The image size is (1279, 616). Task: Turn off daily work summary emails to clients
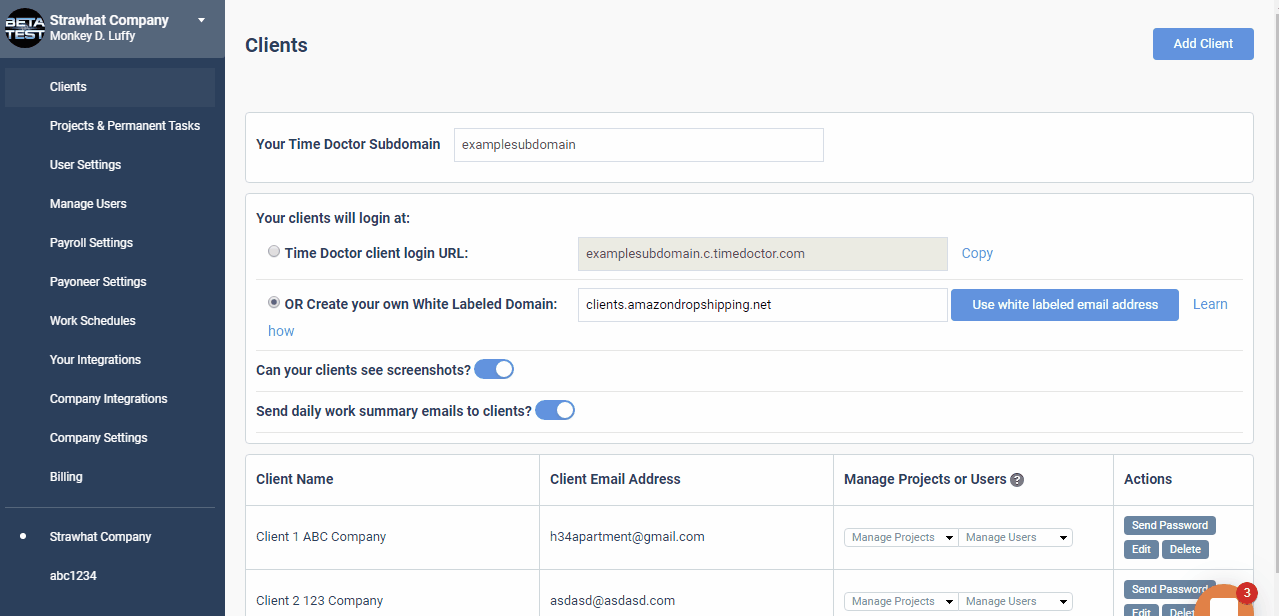(555, 410)
